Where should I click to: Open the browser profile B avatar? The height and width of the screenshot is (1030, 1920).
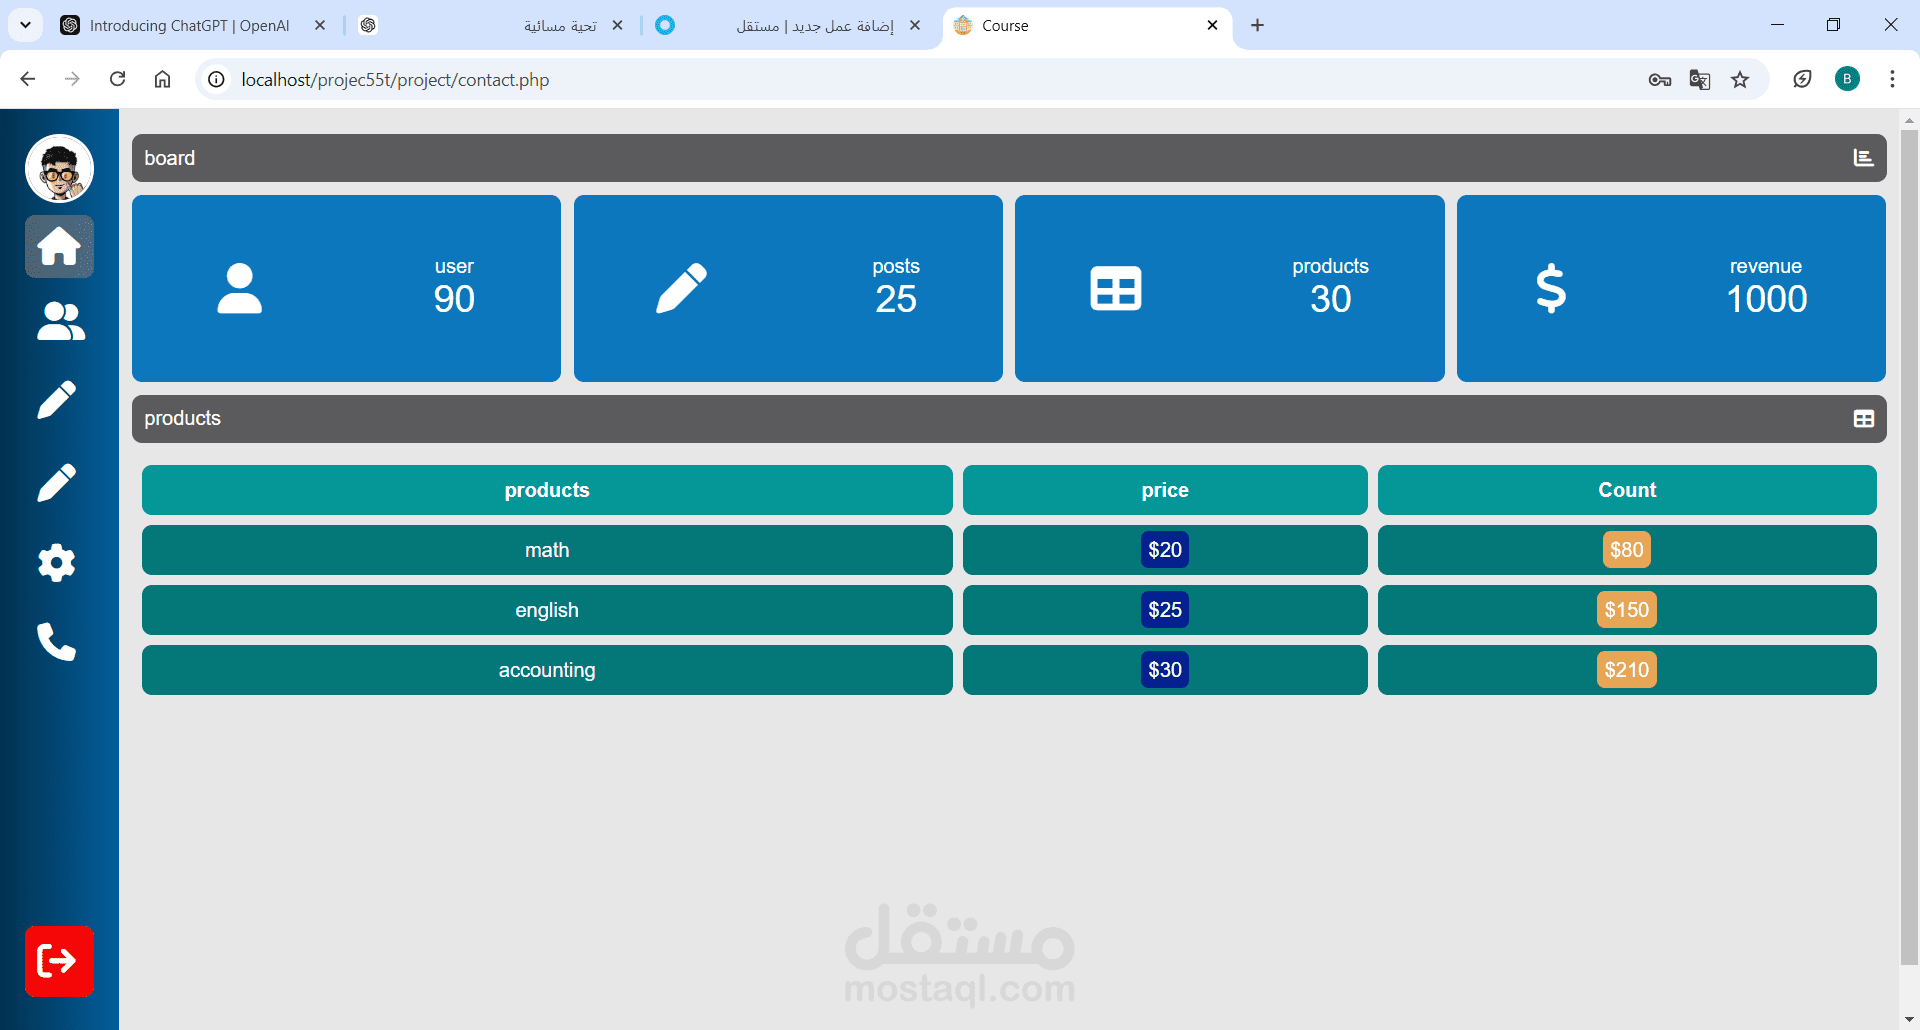[1847, 80]
